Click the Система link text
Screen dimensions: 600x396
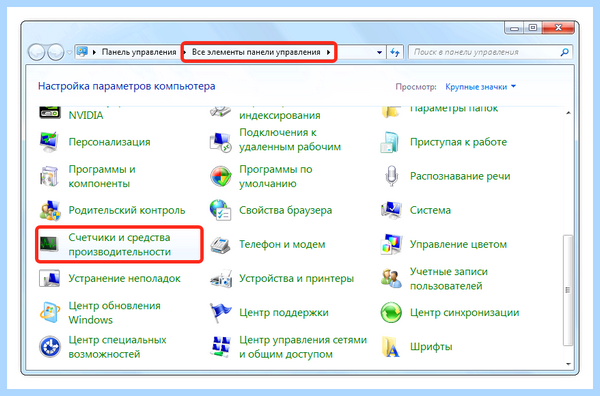click(x=430, y=210)
